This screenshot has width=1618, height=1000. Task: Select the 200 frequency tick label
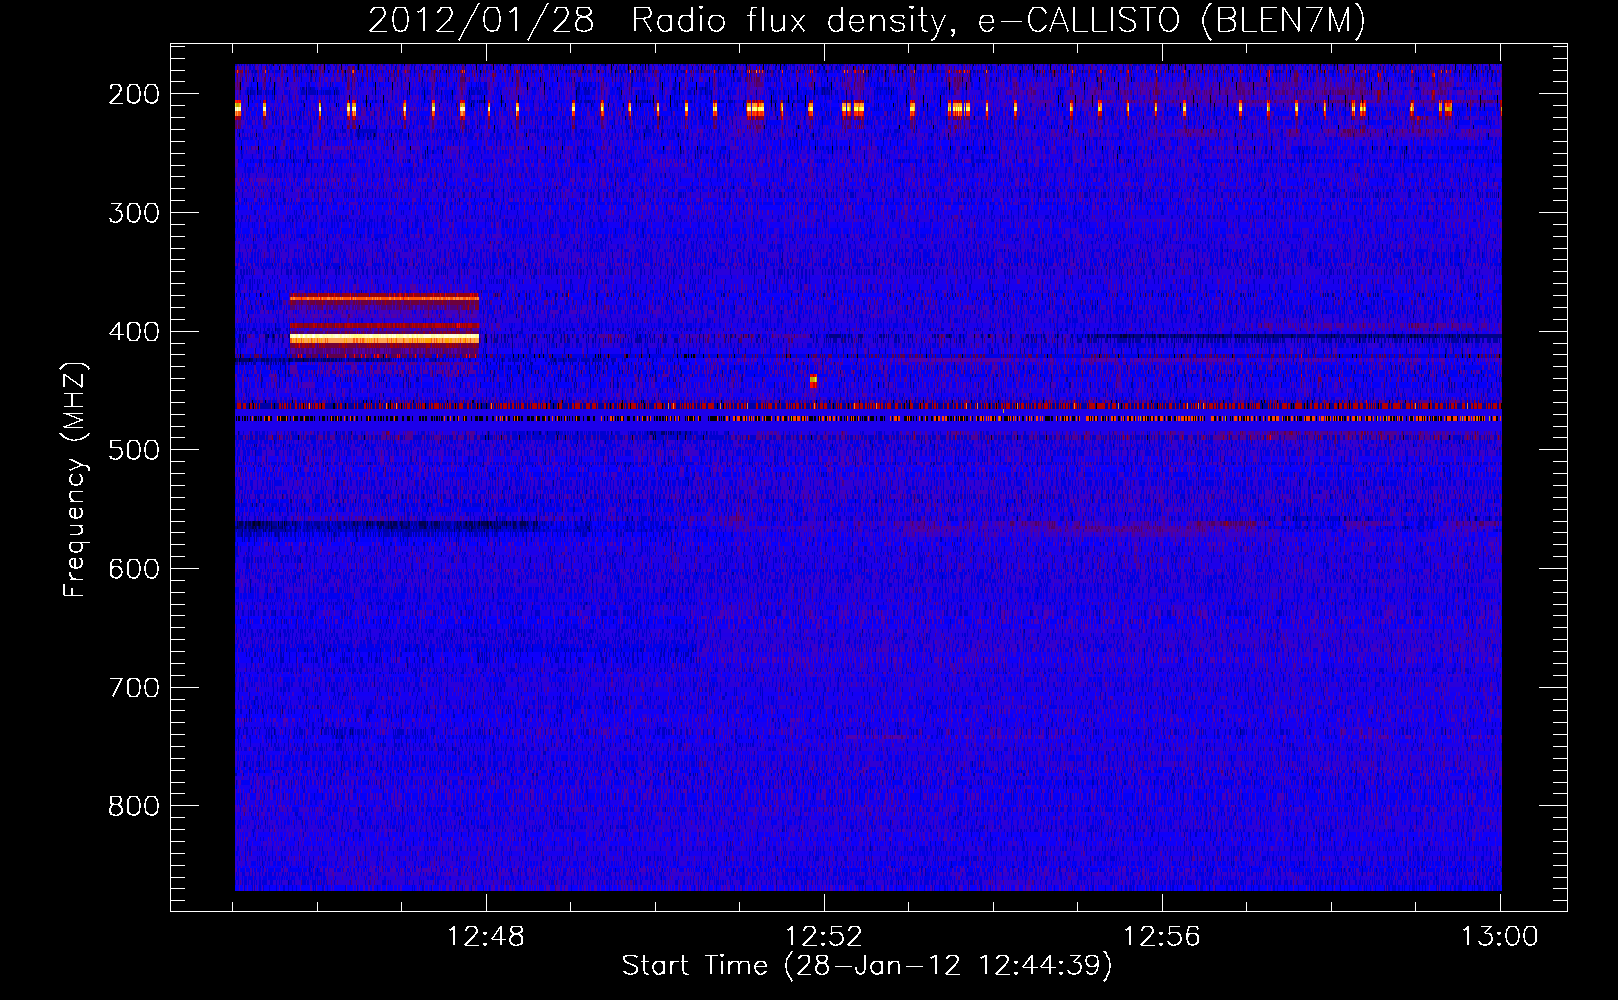(133, 94)
